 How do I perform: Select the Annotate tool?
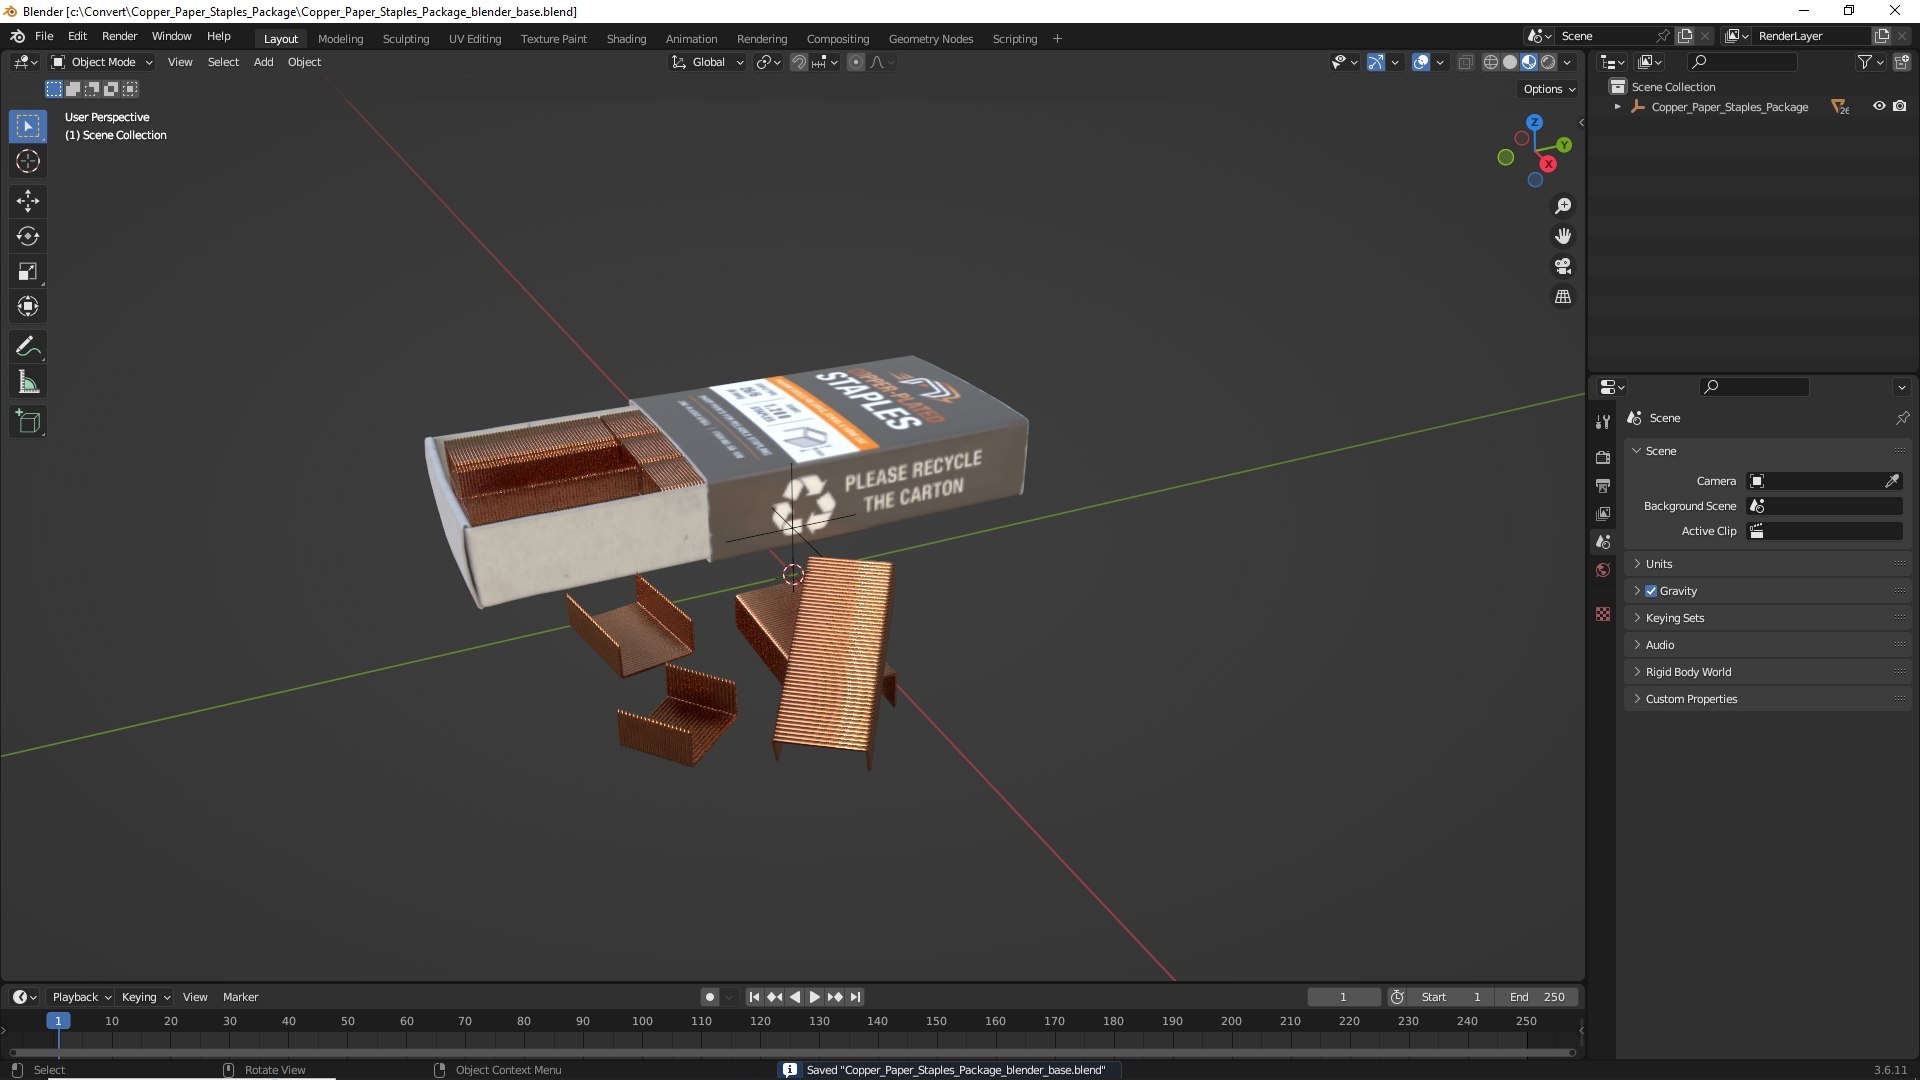(x=27, y=346)
